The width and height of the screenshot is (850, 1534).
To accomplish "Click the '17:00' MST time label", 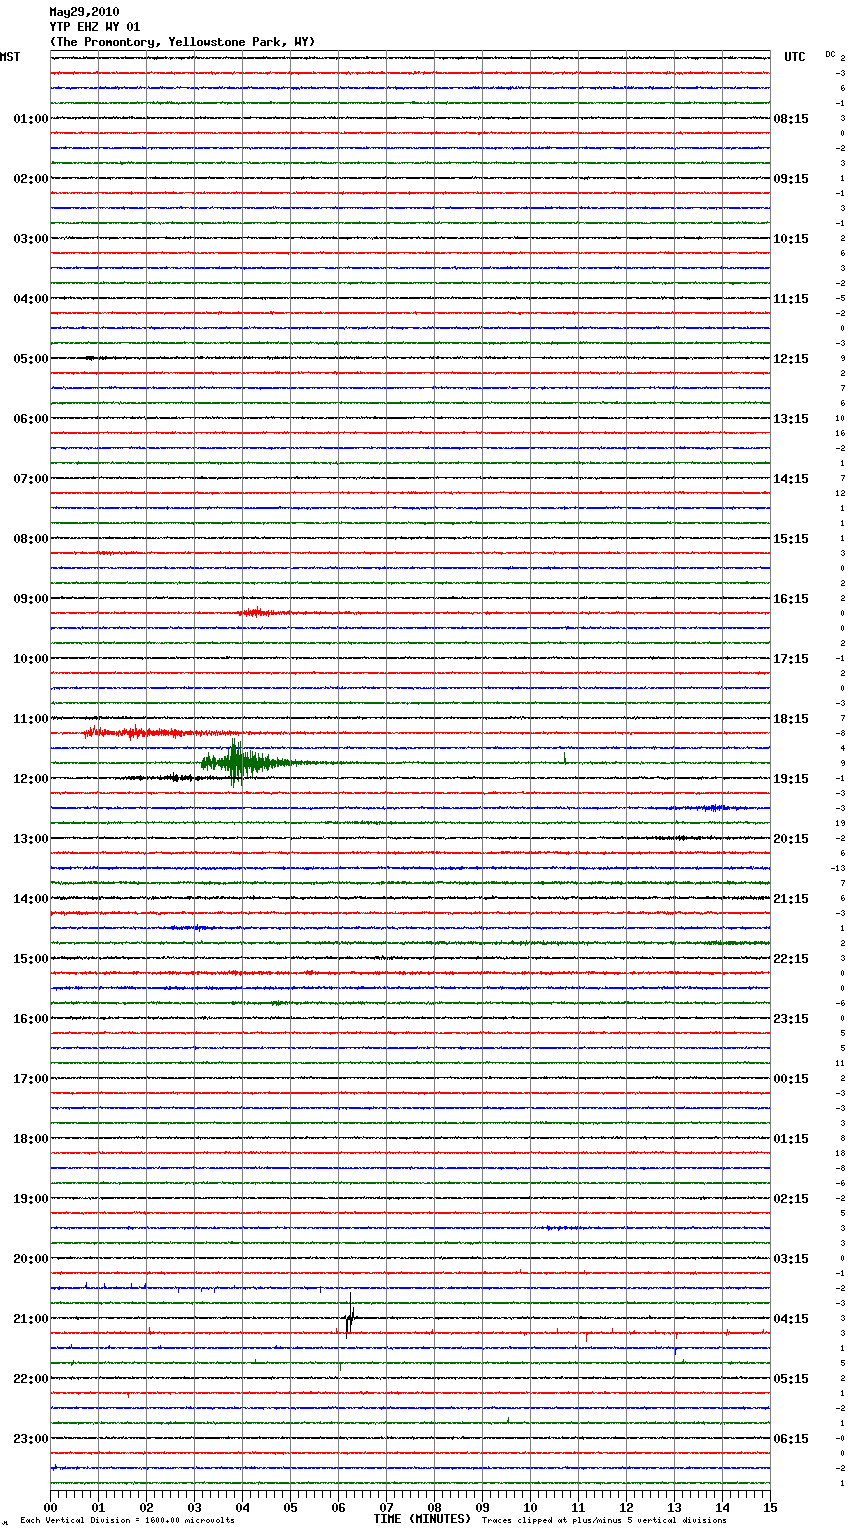I will coord(30,1079).
